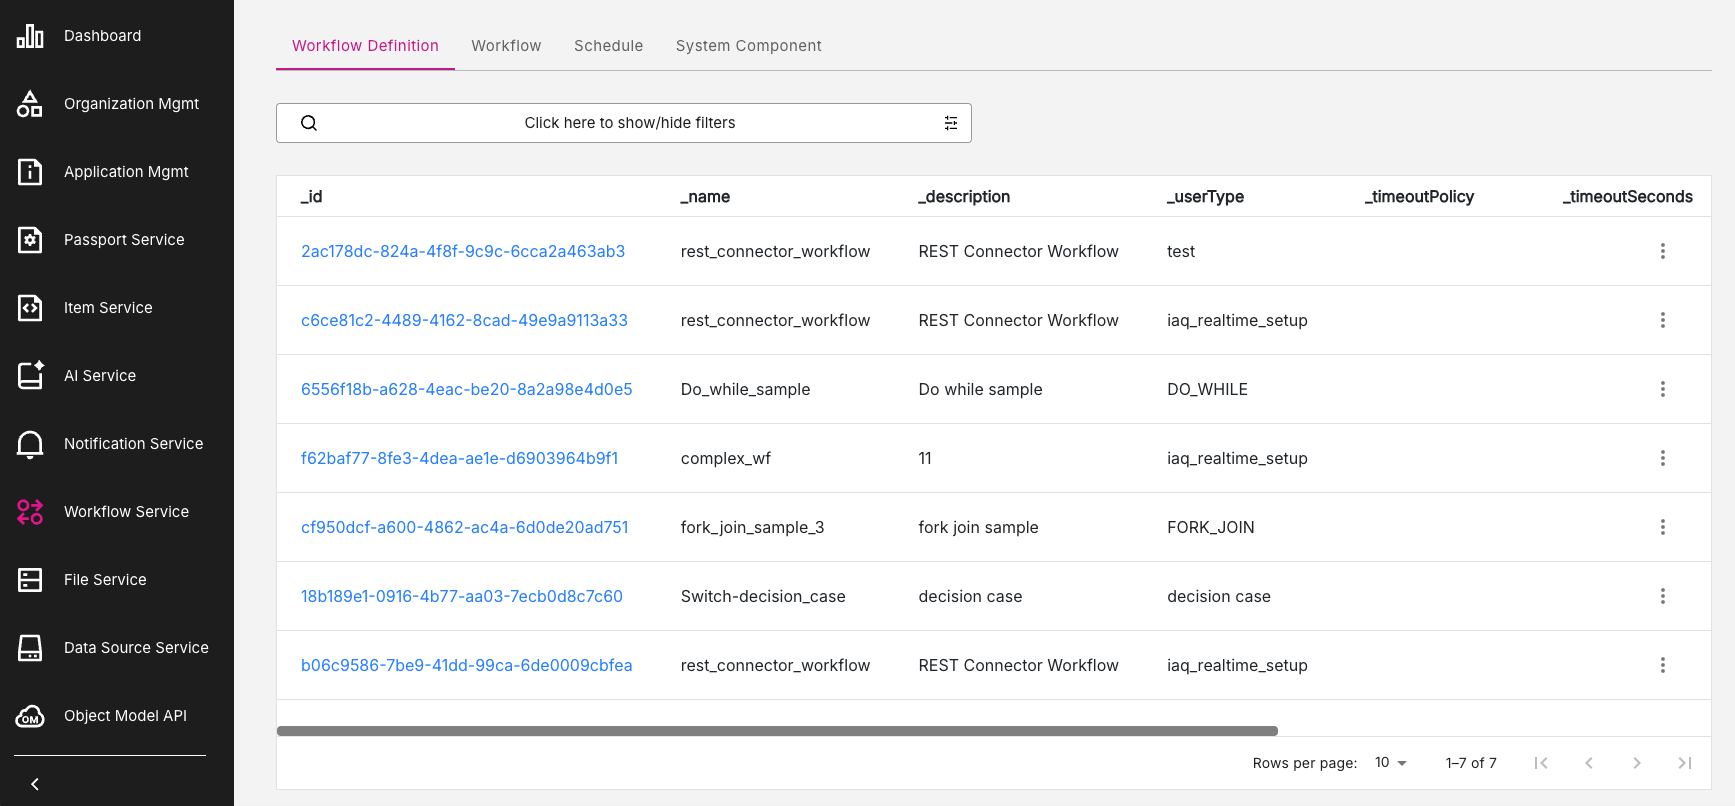Click the Application Mgmt info icon
The height and width of the screenshot is (806, 1735).
[x=30, y=172]
